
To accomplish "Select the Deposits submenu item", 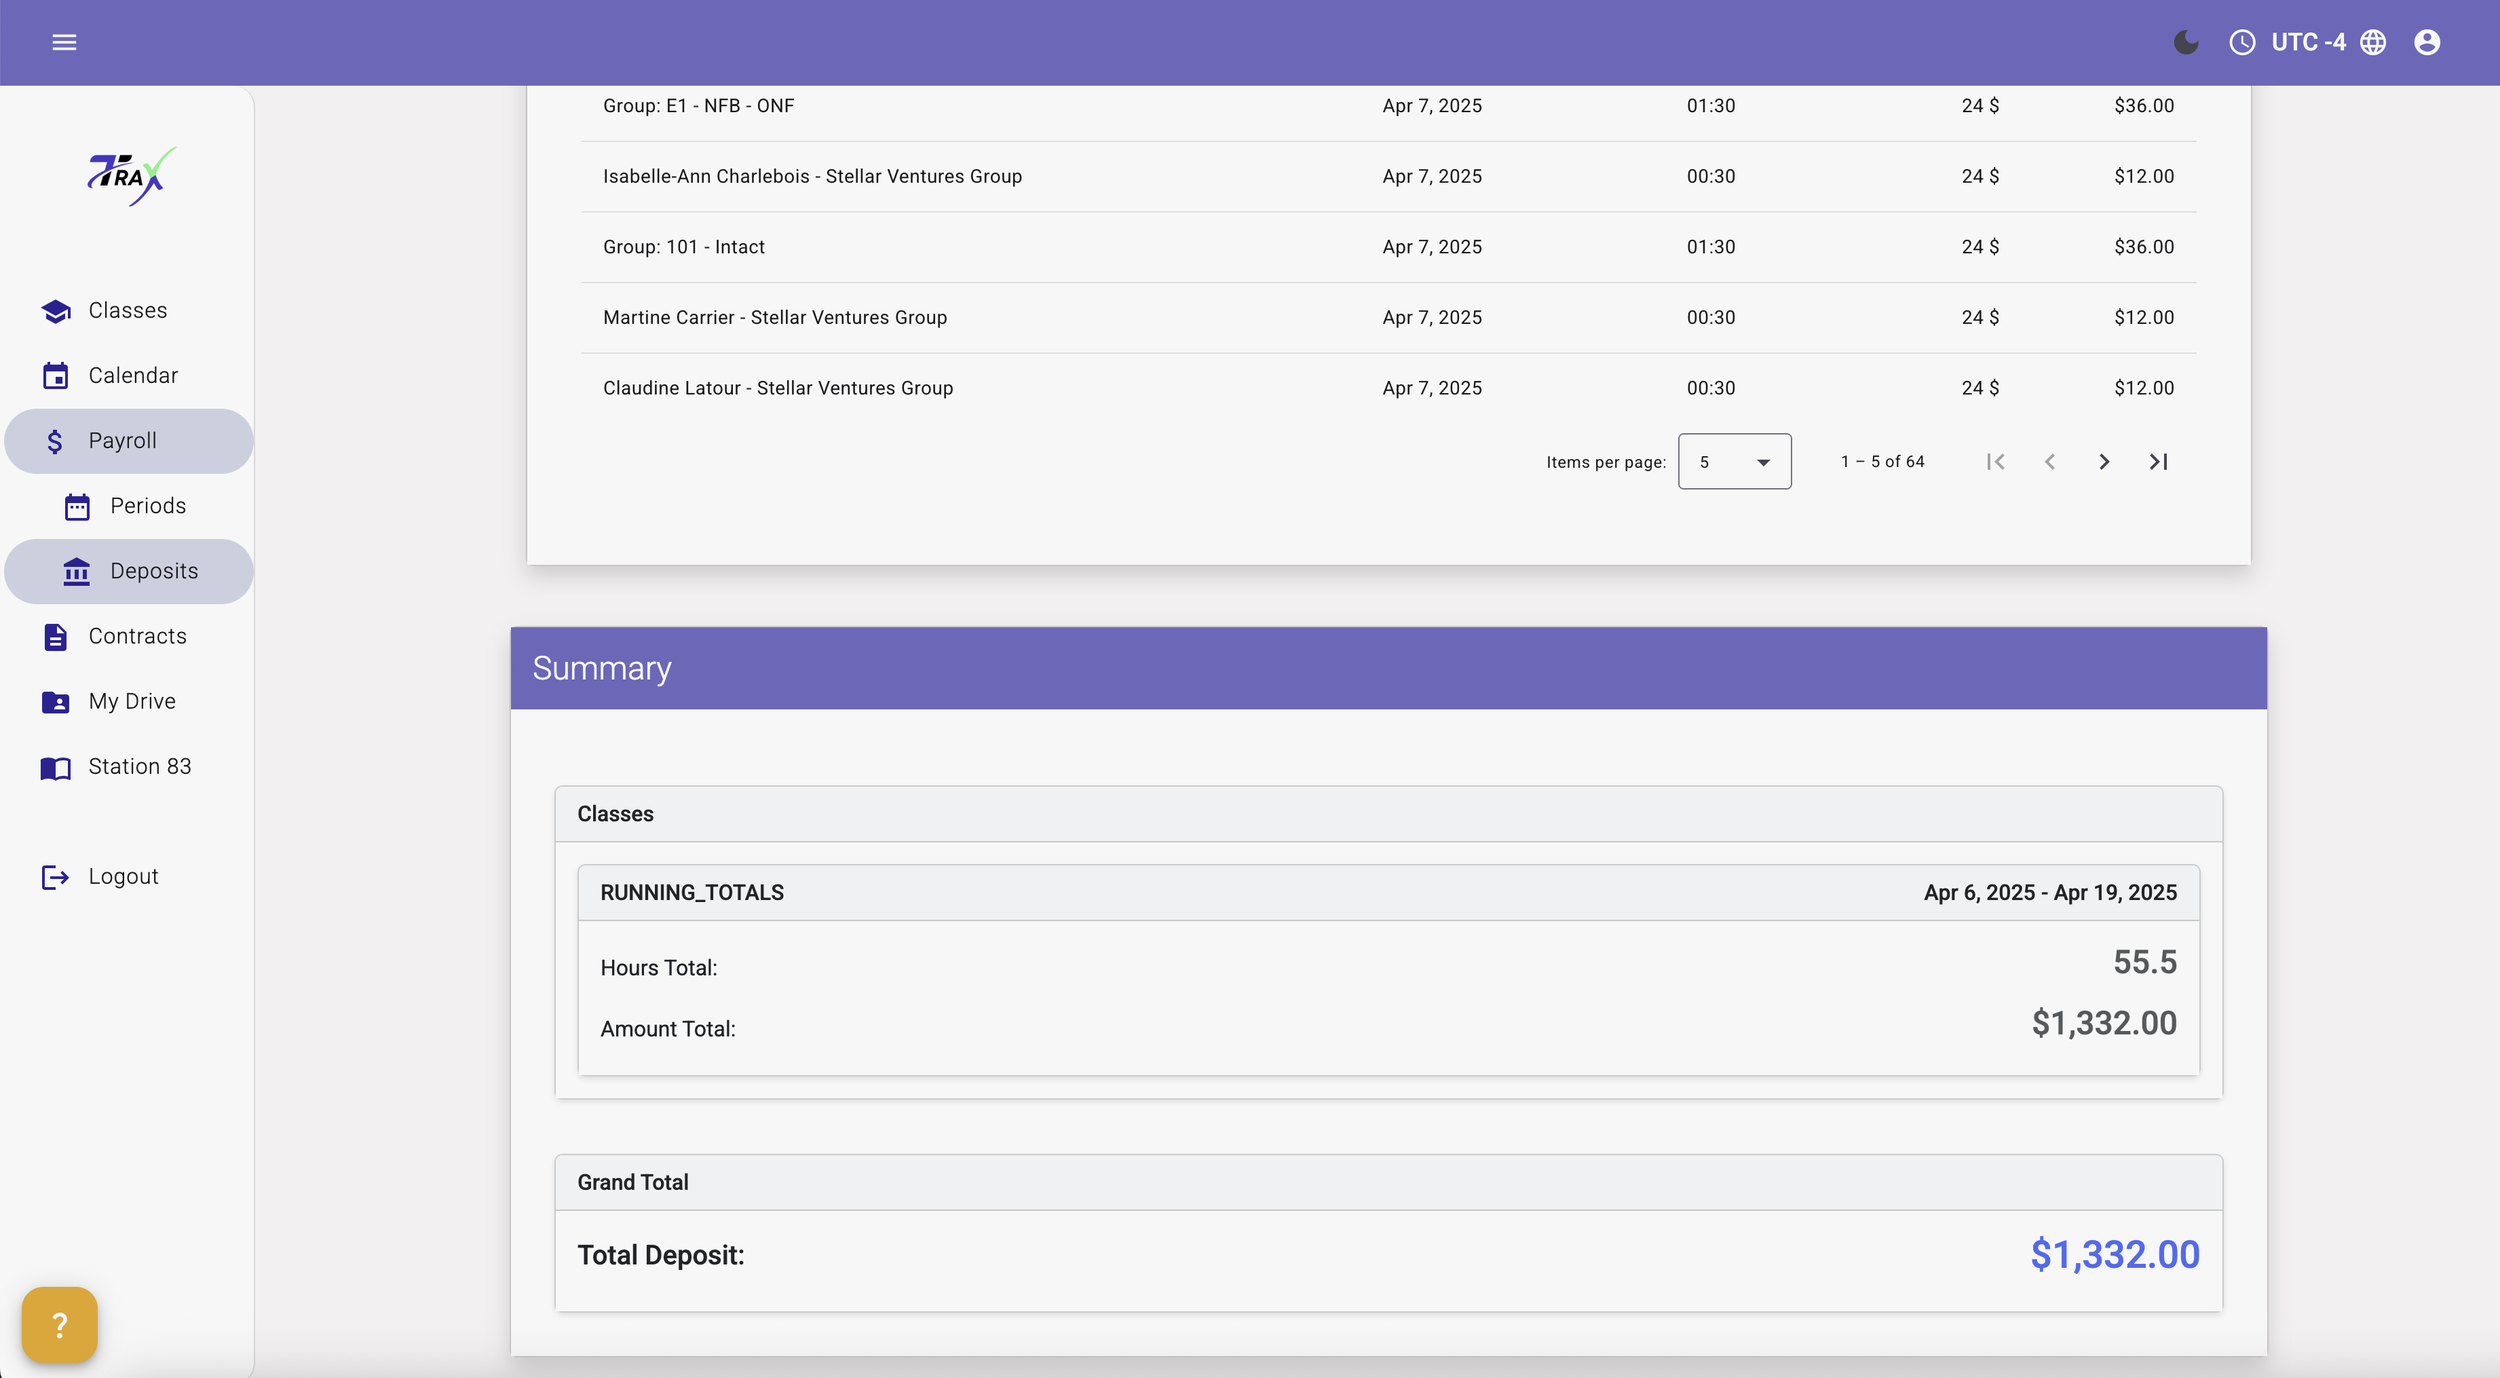I will 129,571.
